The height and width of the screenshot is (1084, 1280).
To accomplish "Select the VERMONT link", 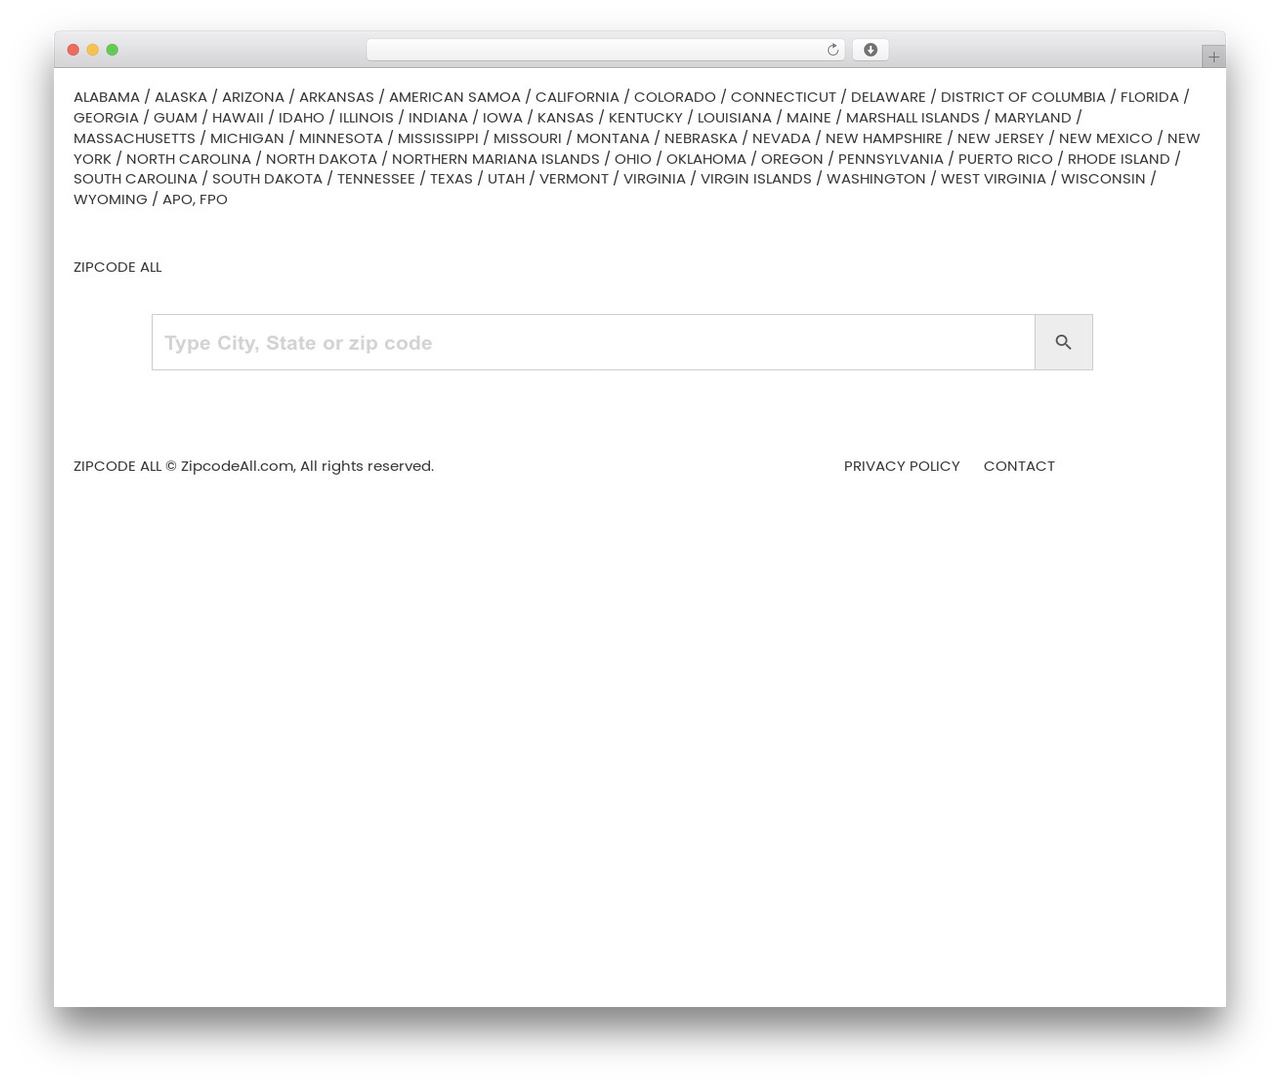I will [574, 179].
